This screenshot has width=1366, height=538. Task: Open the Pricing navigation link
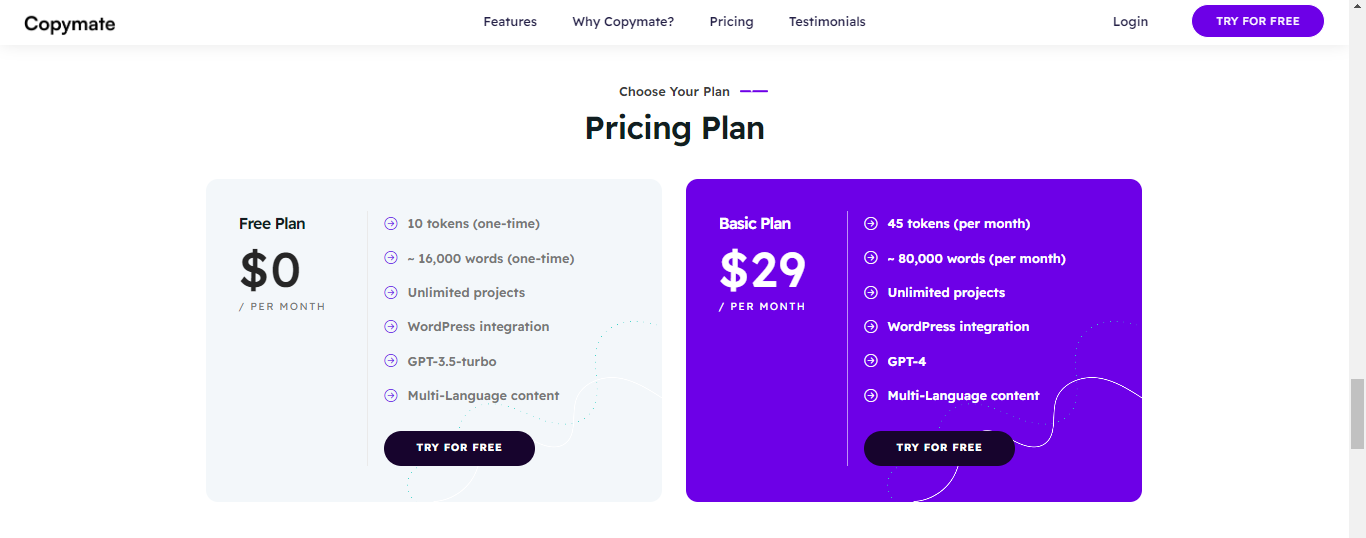pyautogui.click(x=731, y=21)
